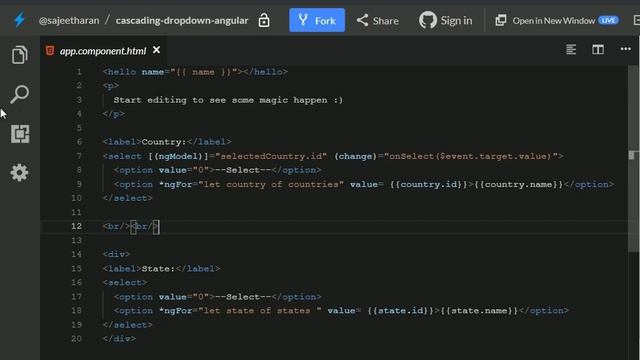
Task: Click the lock icon next to project name
Action: pyautogui.click(x=264, y=20)
